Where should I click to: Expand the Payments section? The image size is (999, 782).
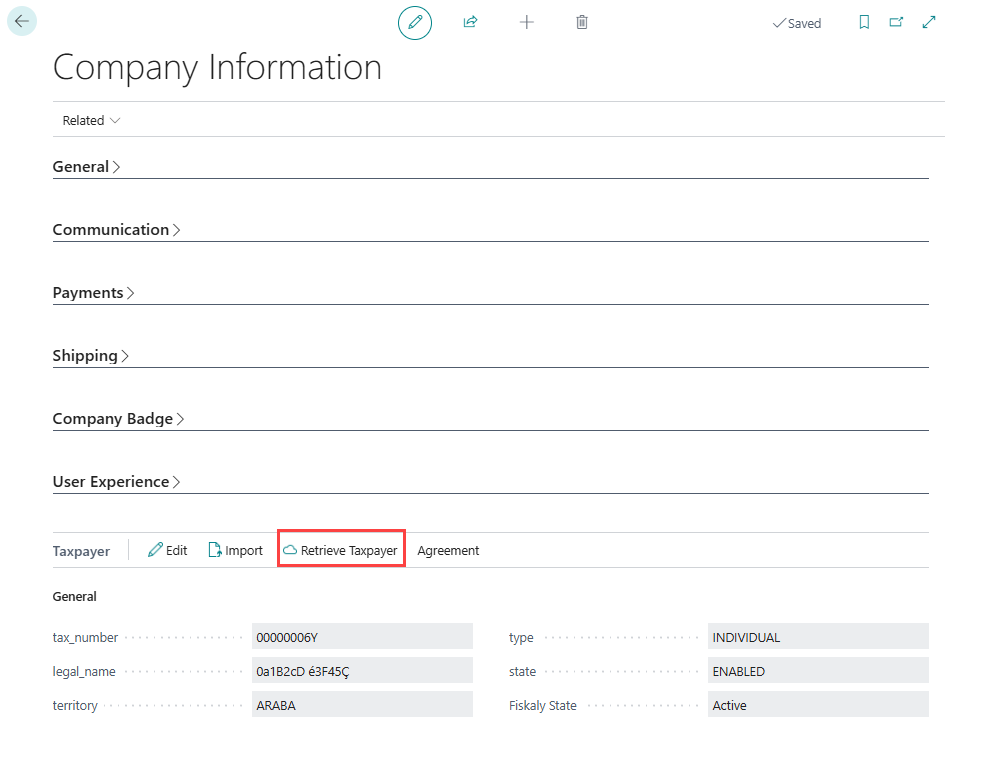tap(93, 293)
